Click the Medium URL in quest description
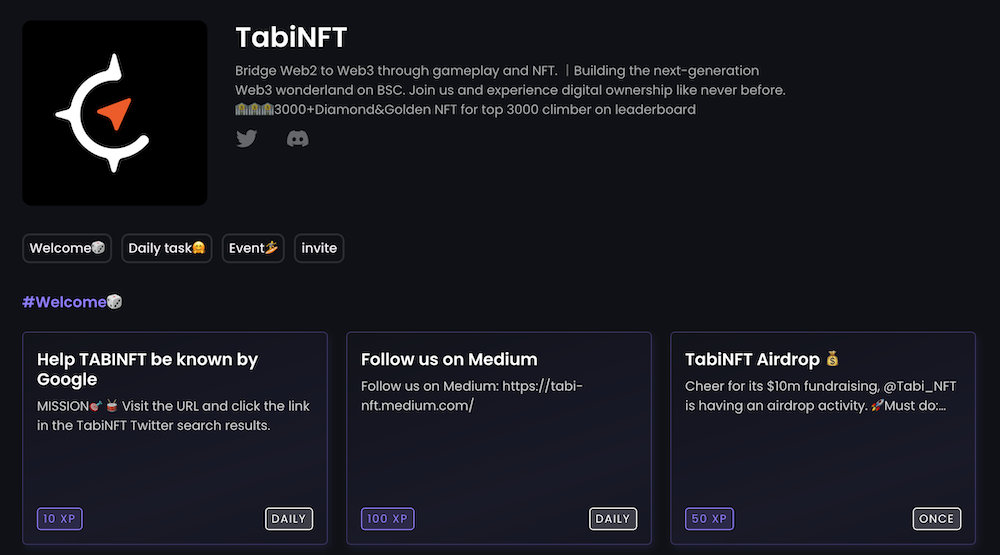Image resolution: width=1000 pixels, height=555 pixels. click(x=471, y=396)
